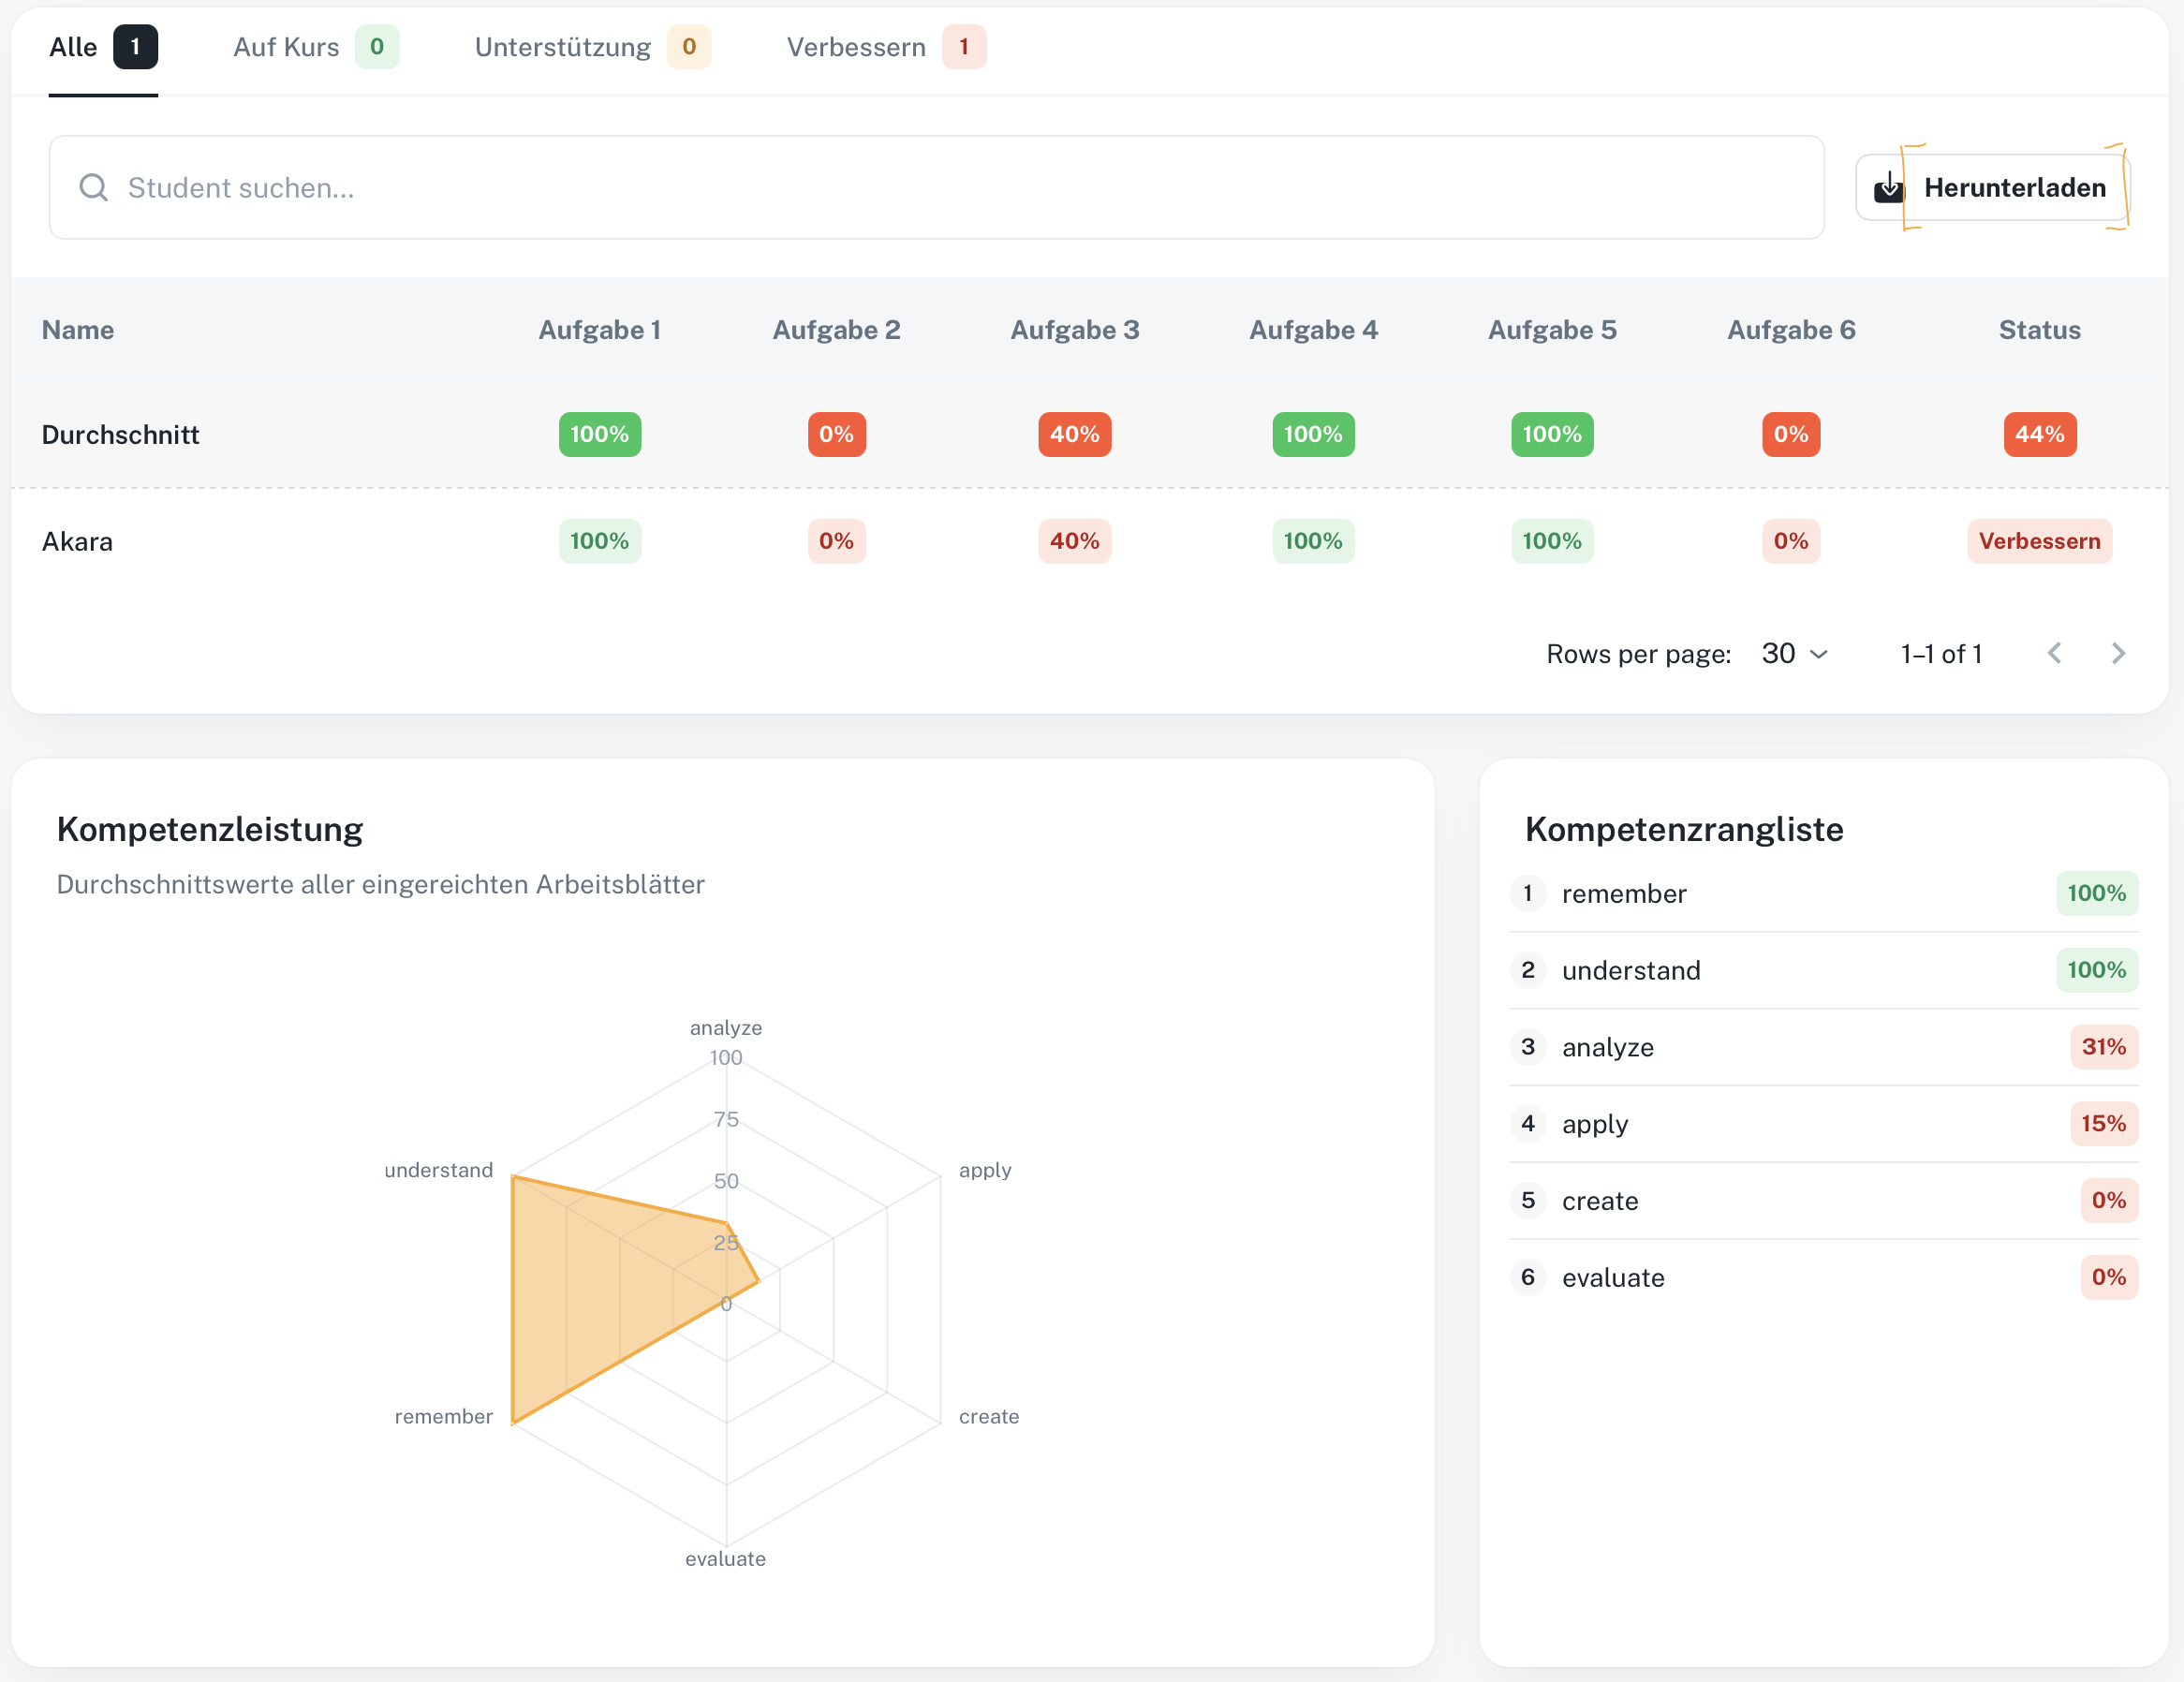Go to previous page arrow
Viewport: 2184px width, 1682px height.
[2054, 653]
